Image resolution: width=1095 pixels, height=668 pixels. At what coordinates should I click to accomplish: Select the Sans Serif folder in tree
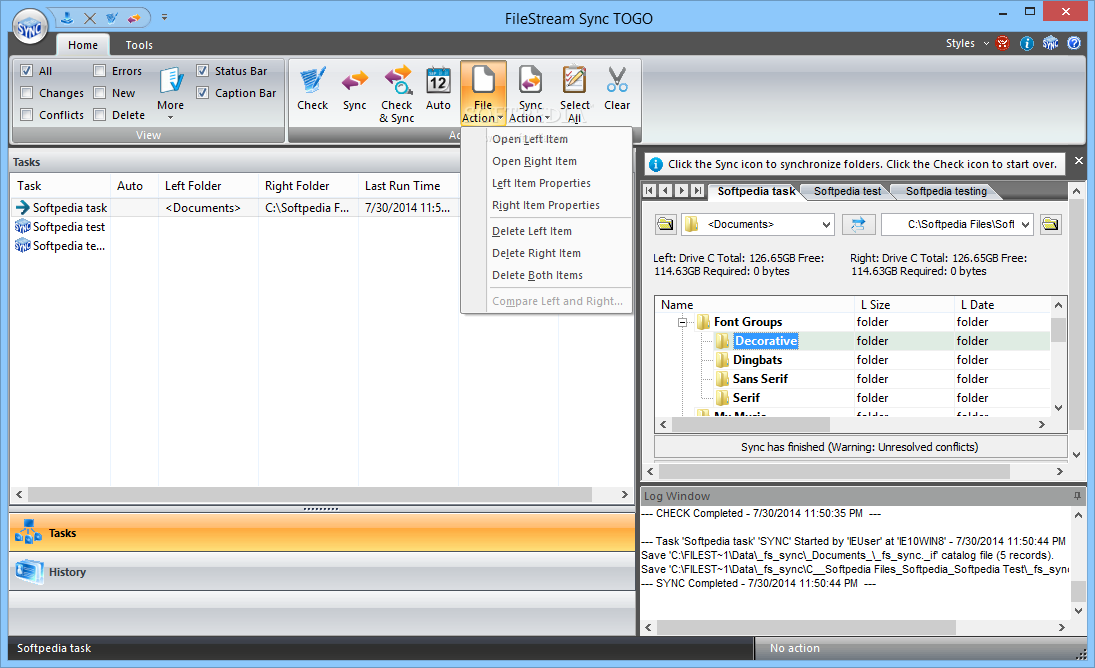[x=760, y=378]
